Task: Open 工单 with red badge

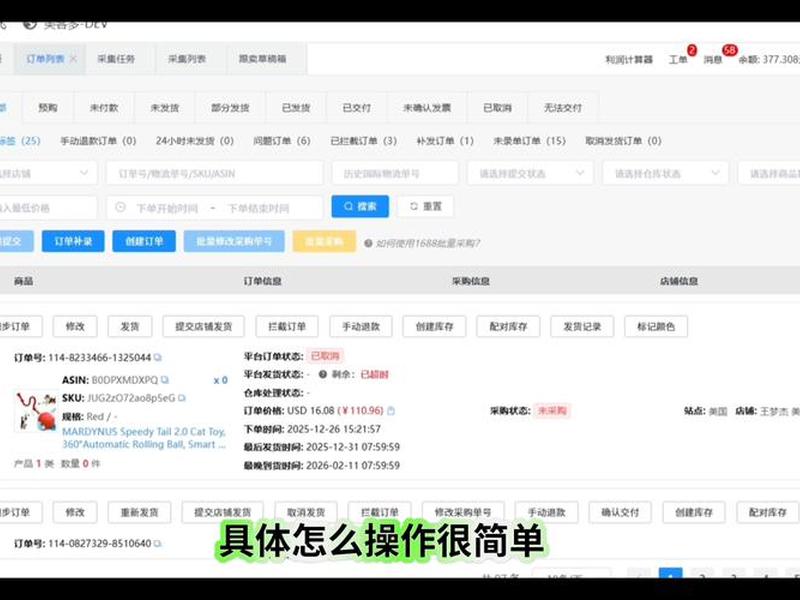Action: pos(678,60)
